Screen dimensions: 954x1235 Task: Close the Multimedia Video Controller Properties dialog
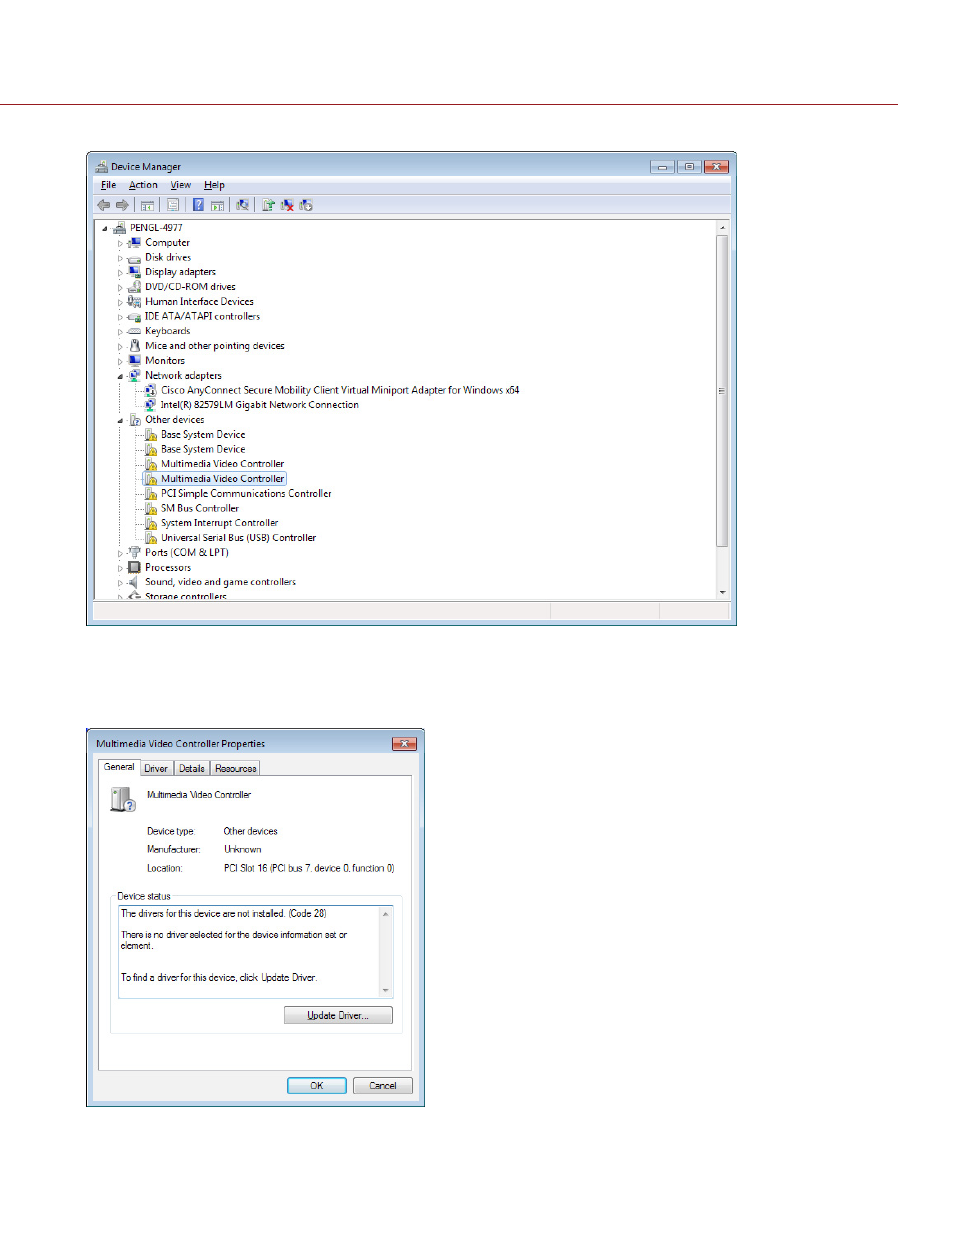coord(404,744)
